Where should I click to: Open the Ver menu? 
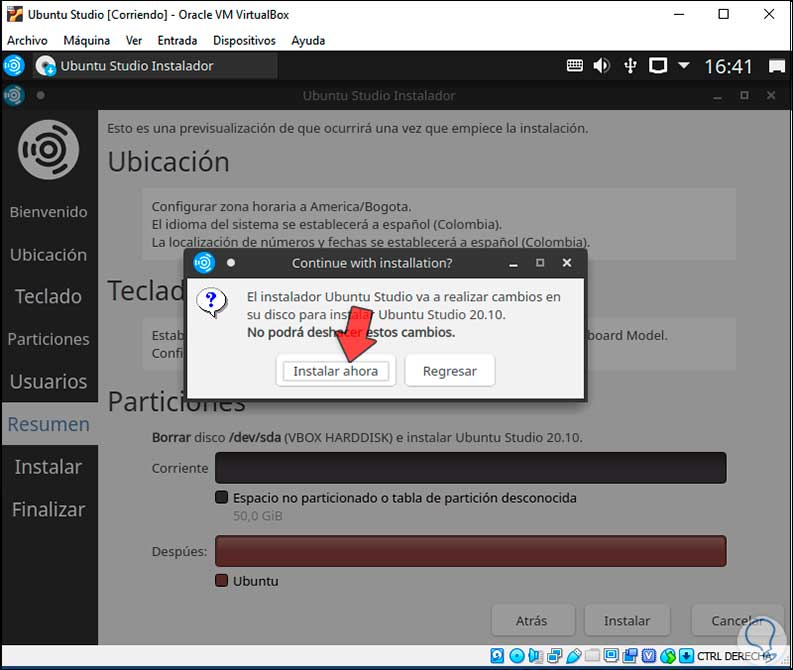pyautogui.click(x=134, y=40)
